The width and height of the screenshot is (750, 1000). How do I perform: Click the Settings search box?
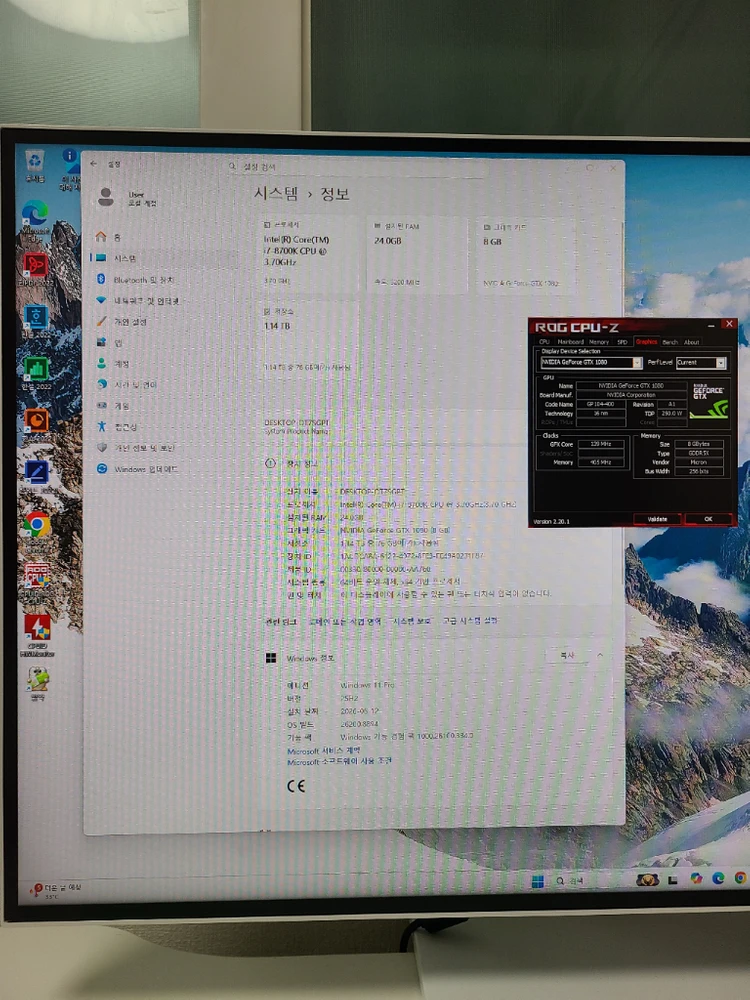click(357, 167)
